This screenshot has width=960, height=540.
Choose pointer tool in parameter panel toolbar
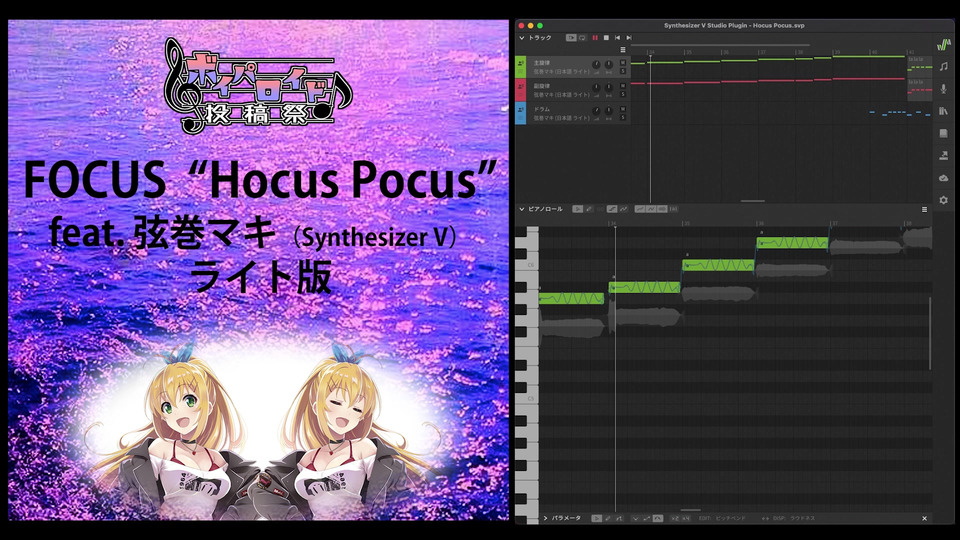pos(596,519)
